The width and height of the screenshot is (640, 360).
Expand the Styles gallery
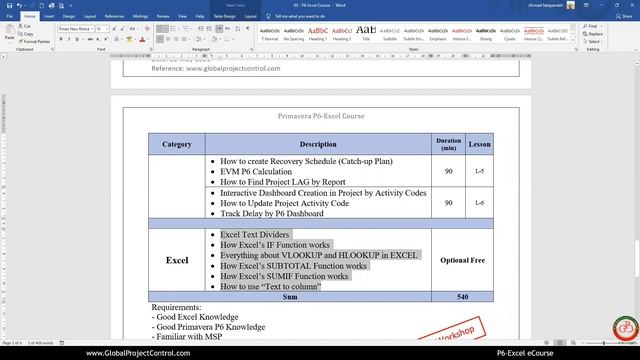573,40
